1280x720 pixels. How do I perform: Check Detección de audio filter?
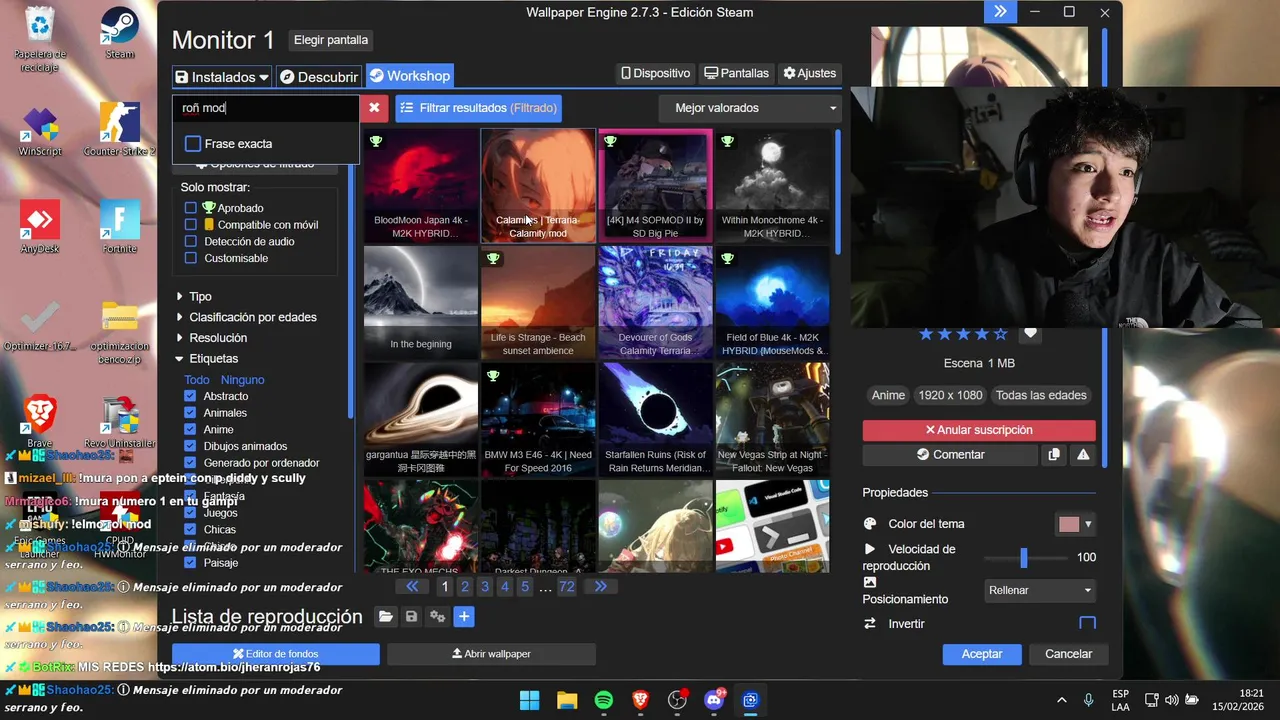pyautogui.click(x=191, y=242)
